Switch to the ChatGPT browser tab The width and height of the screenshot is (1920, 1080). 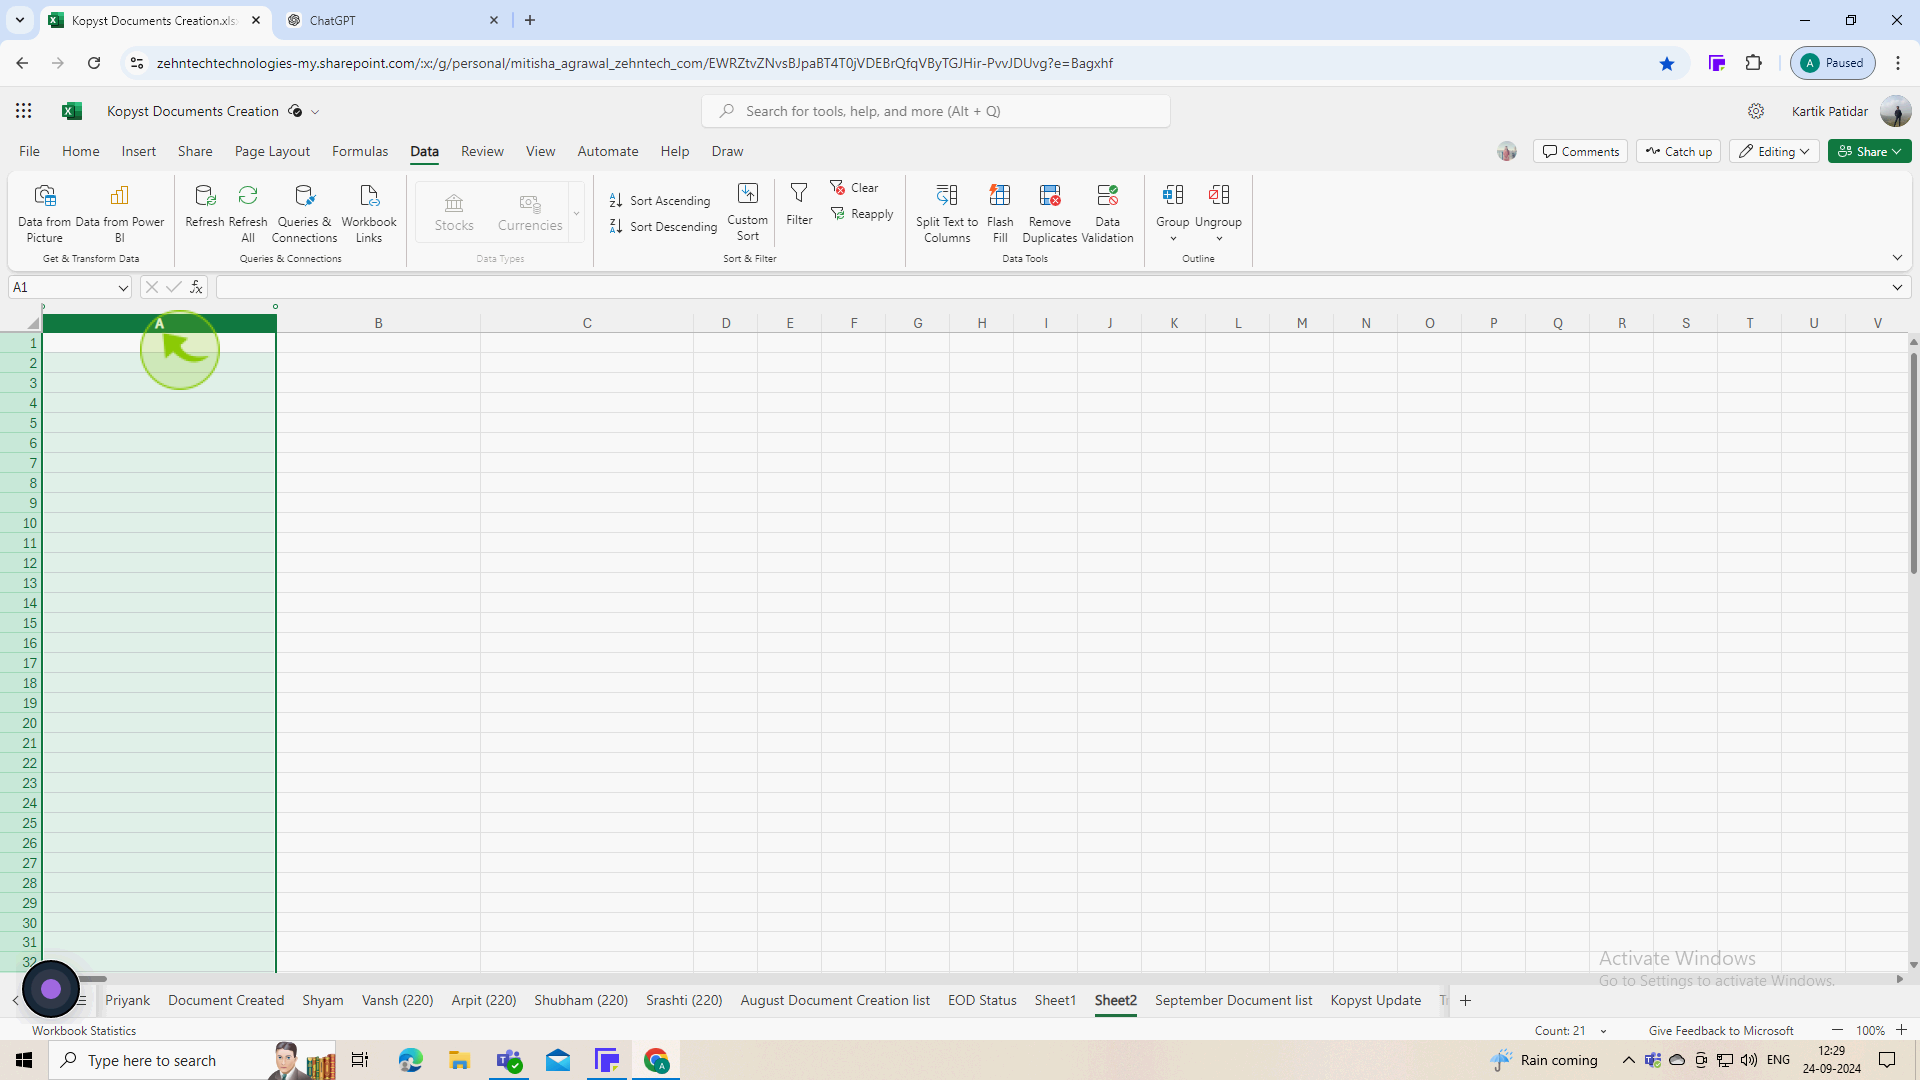390,20
